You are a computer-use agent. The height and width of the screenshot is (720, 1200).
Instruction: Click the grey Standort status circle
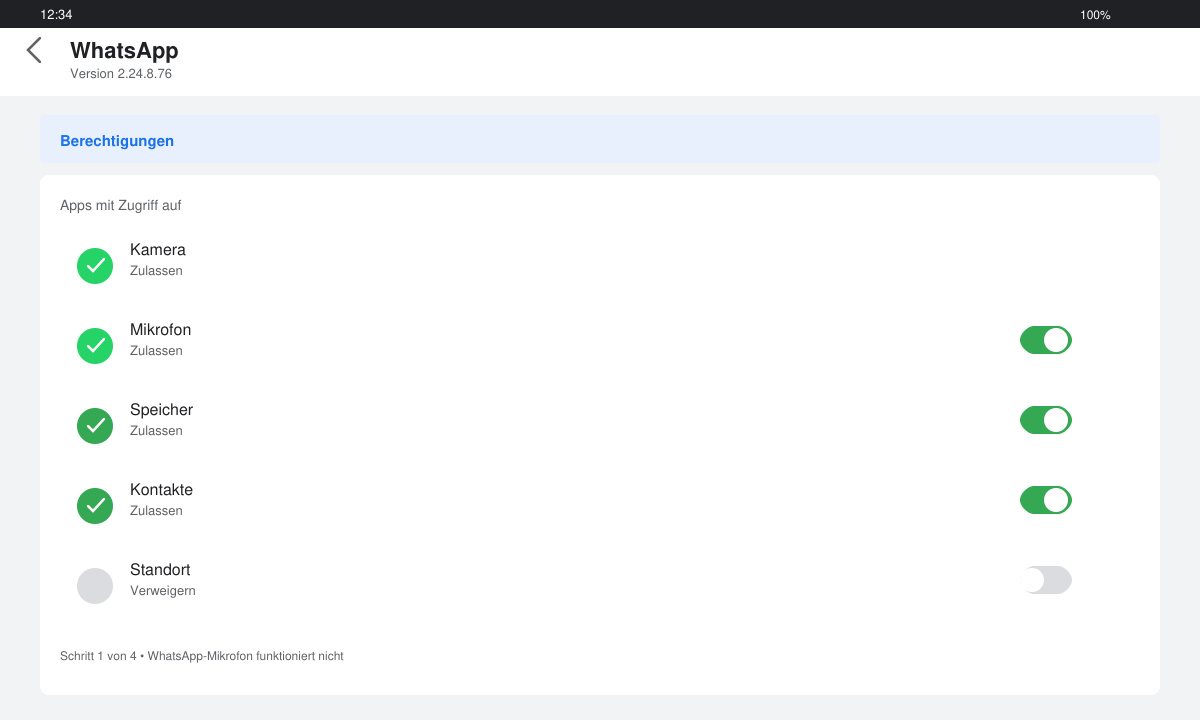point(95,586)
